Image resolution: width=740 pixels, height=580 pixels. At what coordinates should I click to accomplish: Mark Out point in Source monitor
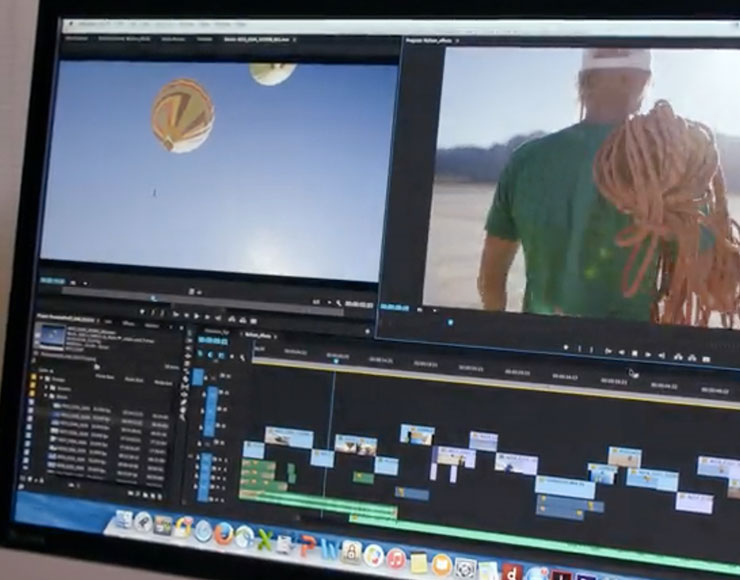tap(162, 313)
